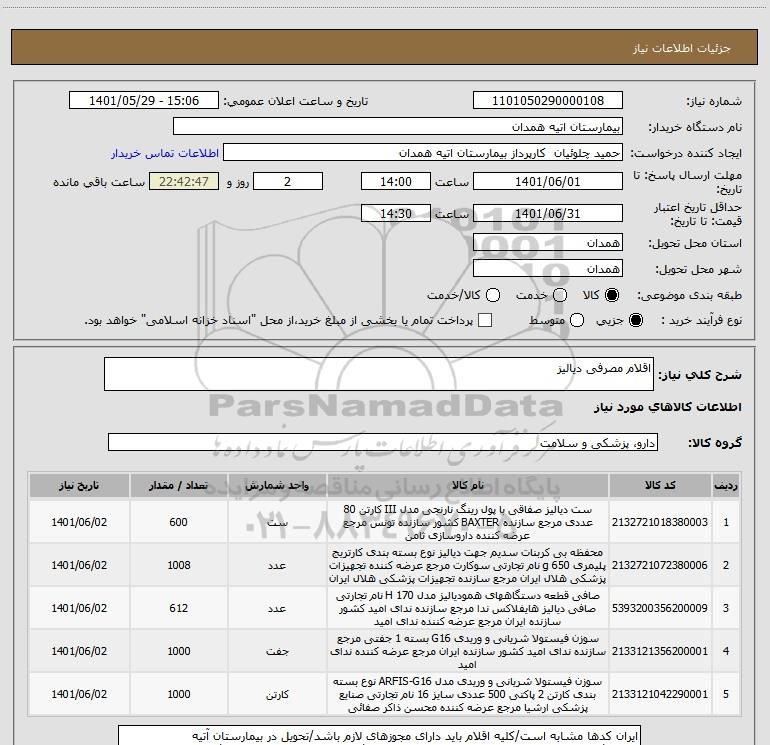Click the جزئیات اطلاعات نیاز header title
Screen dimensions: 770x745
(x=682, y=48)
